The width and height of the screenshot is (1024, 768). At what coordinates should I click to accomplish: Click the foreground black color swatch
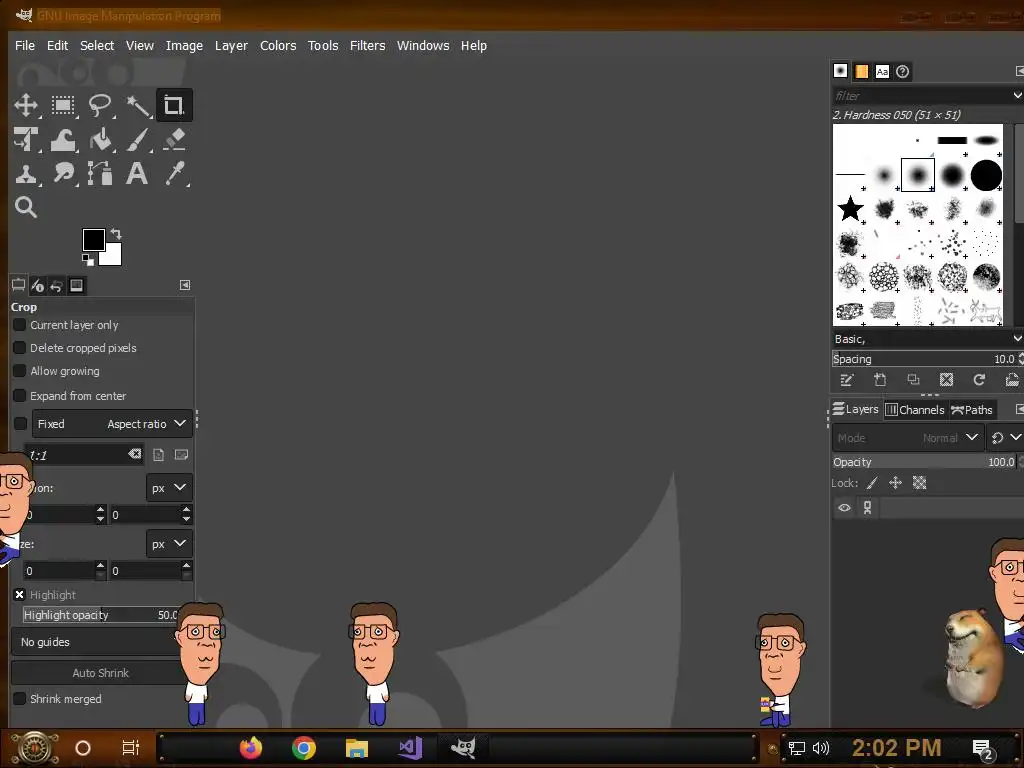pyautogui.click(x=93, y=240)
